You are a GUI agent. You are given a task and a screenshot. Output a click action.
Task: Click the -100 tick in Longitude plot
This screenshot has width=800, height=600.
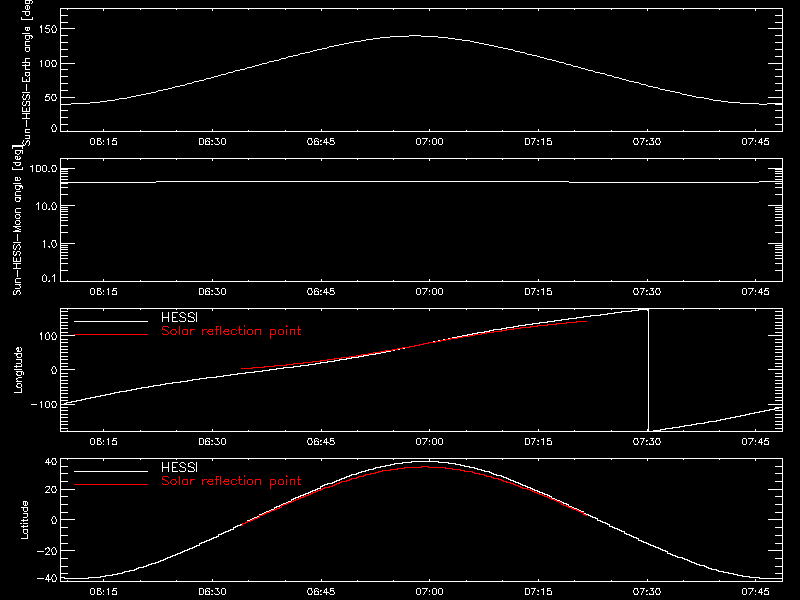pos(44,404)
